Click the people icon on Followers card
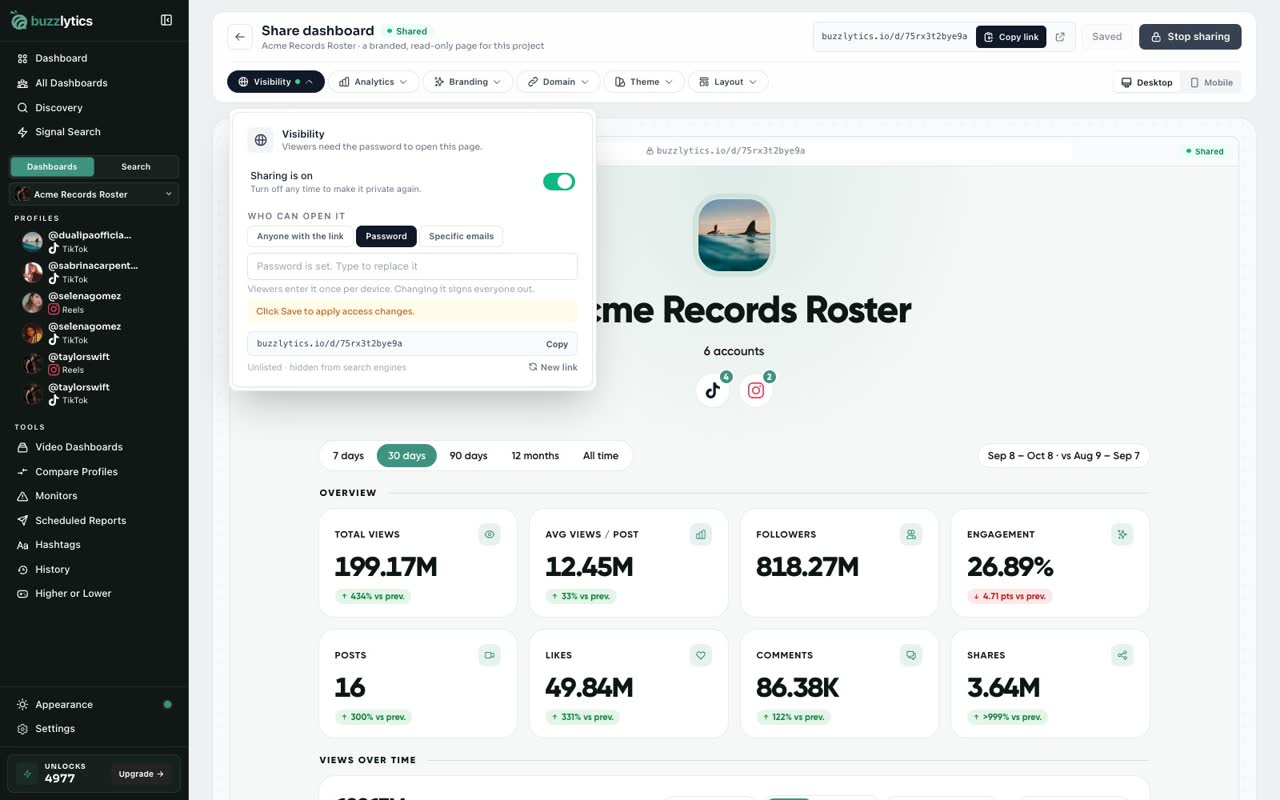Screen dimensions: 1280x800 coord(911,535)
